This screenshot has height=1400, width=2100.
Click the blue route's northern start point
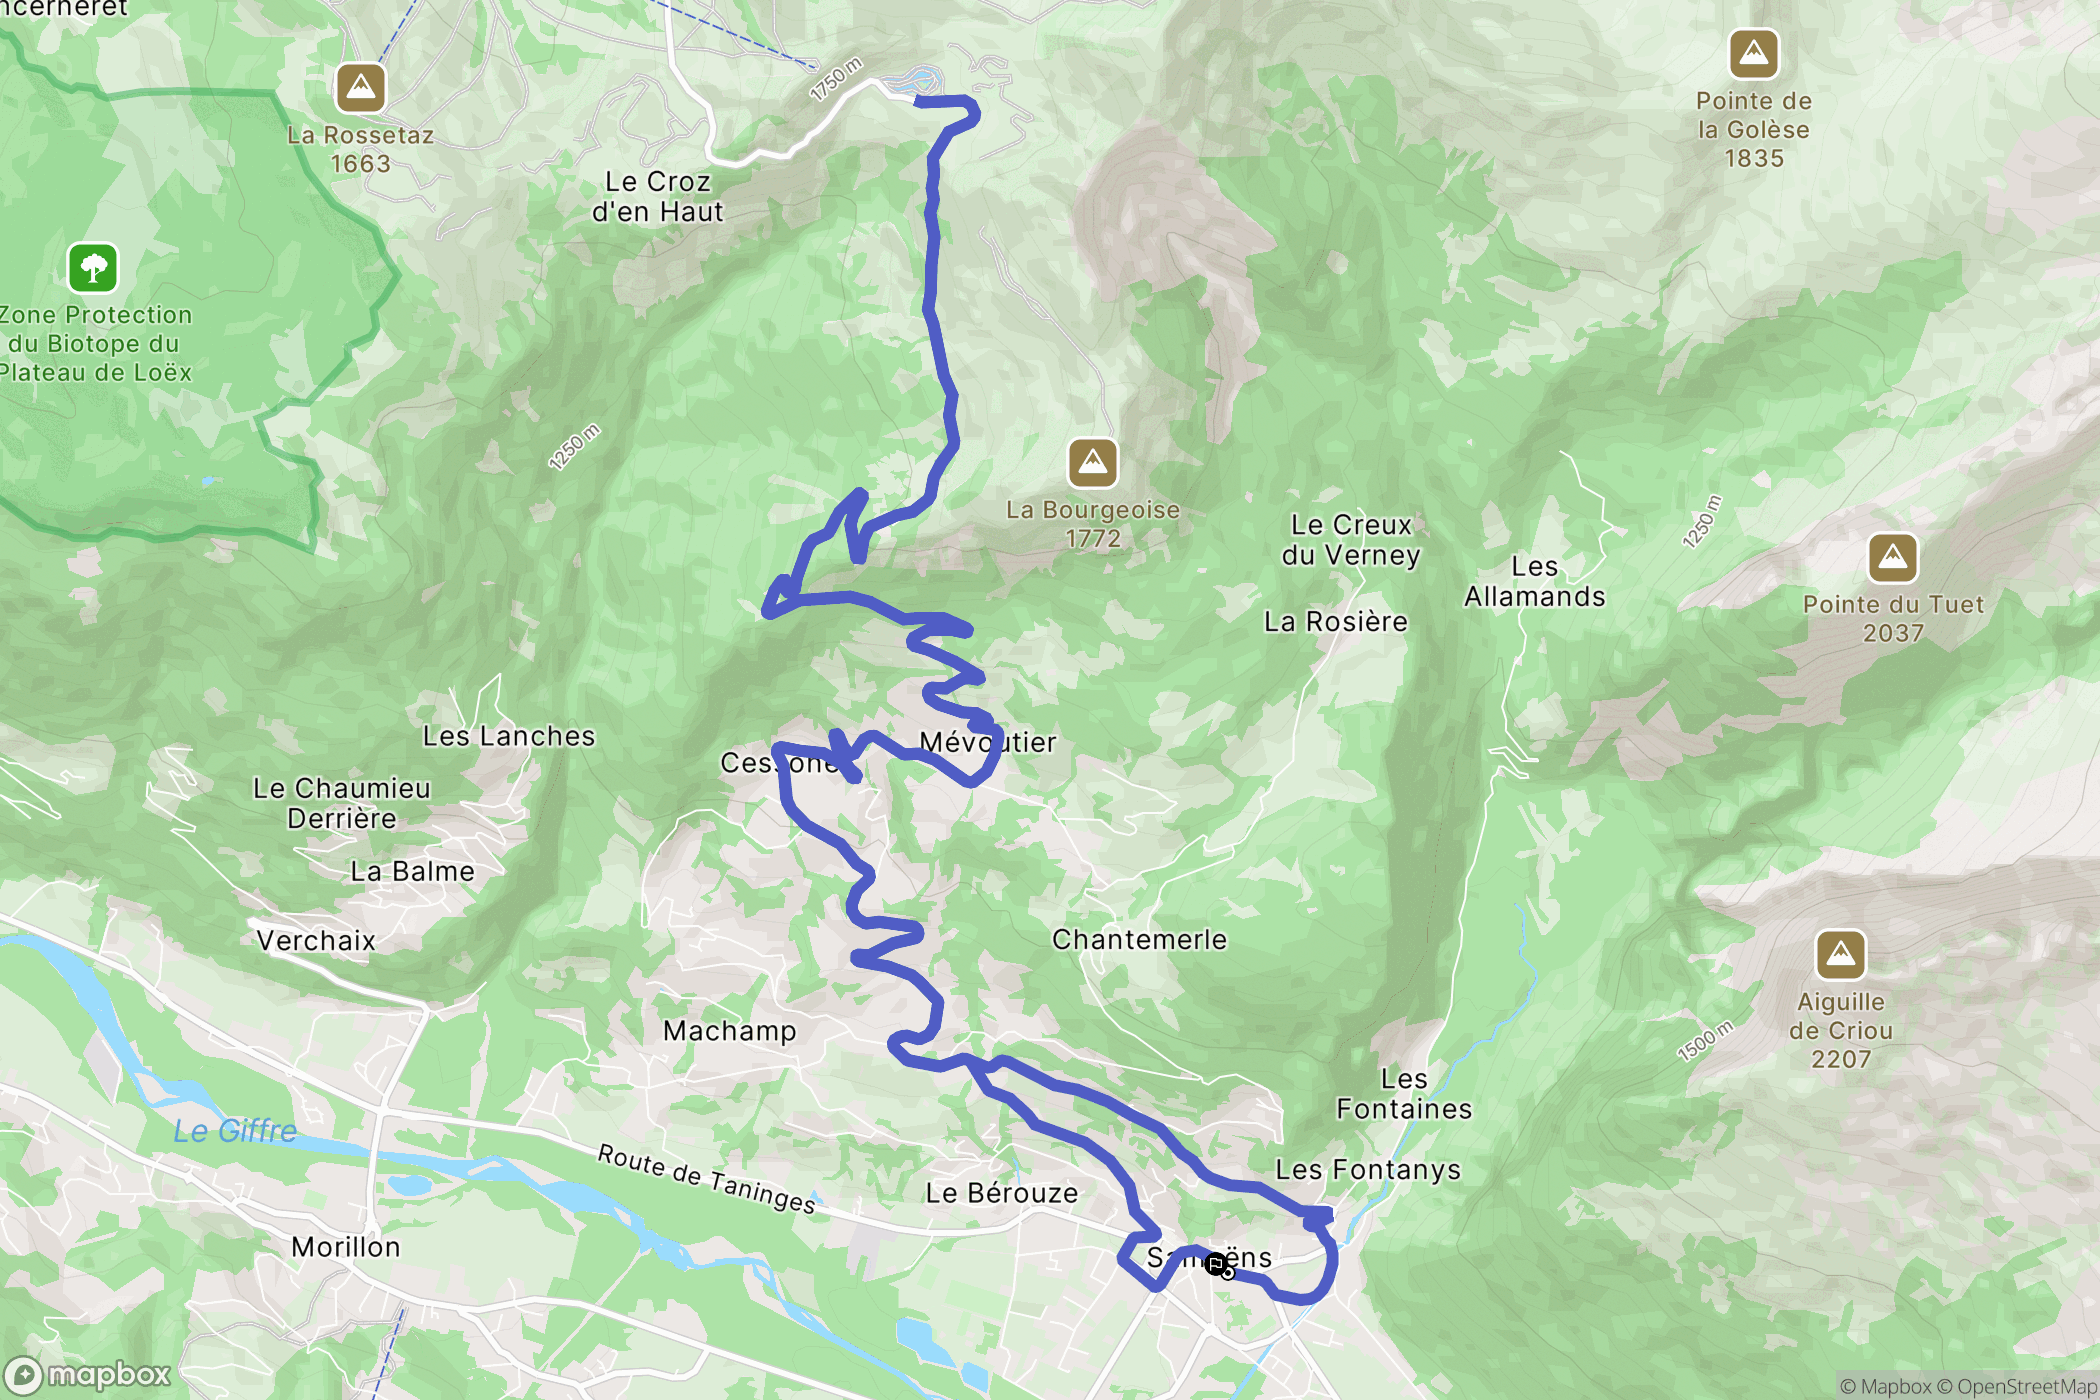click(919, 100)
